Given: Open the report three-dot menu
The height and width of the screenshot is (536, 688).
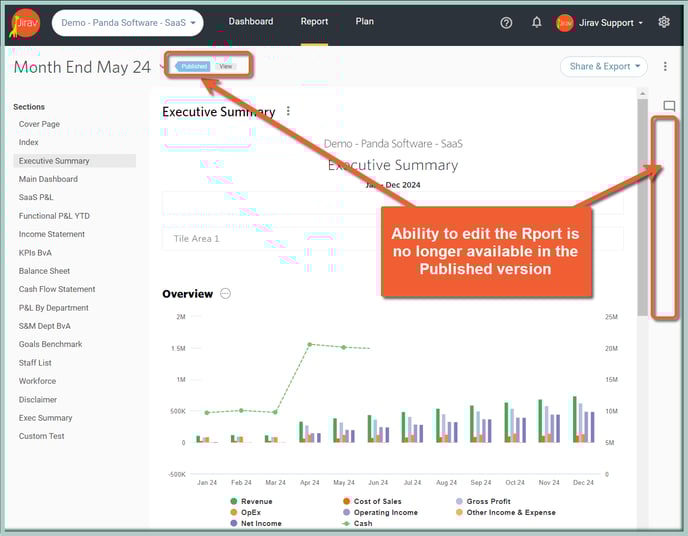Looking at the screenshot, I should tap(665, 66).
